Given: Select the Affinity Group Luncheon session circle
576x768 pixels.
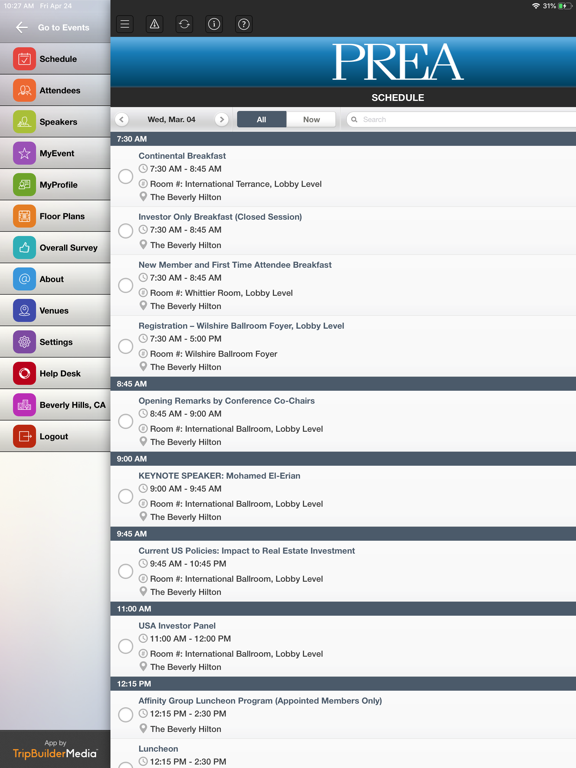Looking at the screenshot, I should 125,715.
